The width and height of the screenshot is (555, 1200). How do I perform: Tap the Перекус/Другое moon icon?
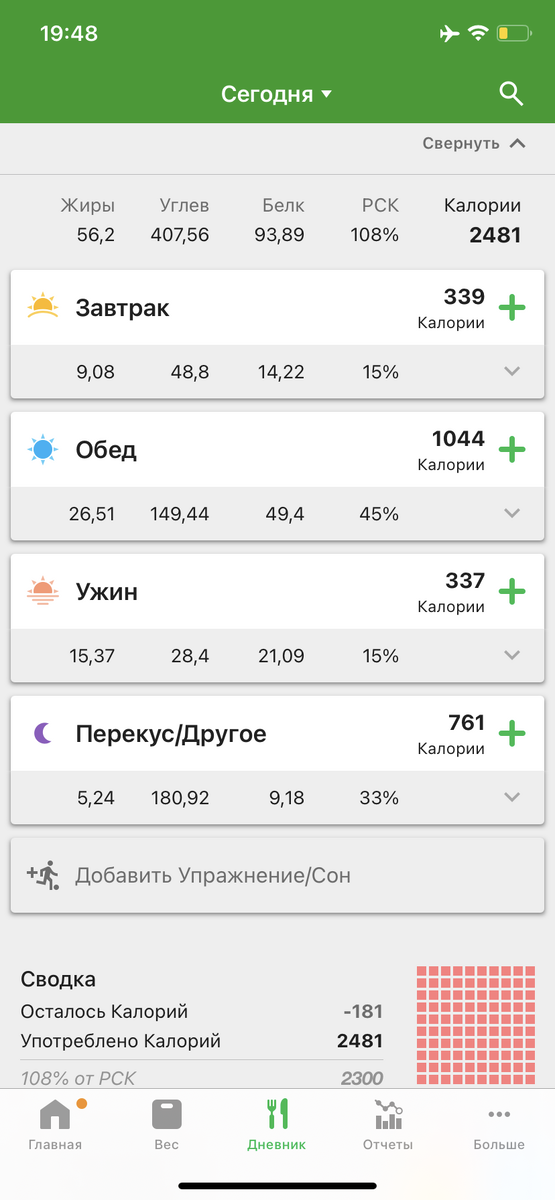coord(43,734)
